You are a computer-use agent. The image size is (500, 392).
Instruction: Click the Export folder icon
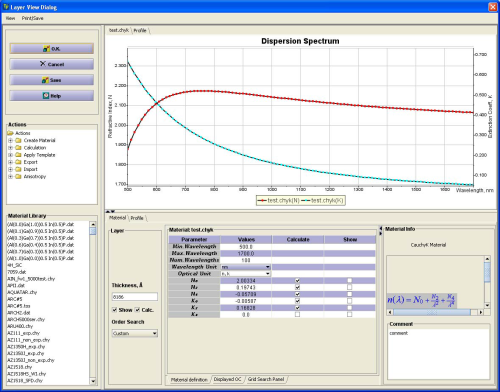click(x=18, y=162)
